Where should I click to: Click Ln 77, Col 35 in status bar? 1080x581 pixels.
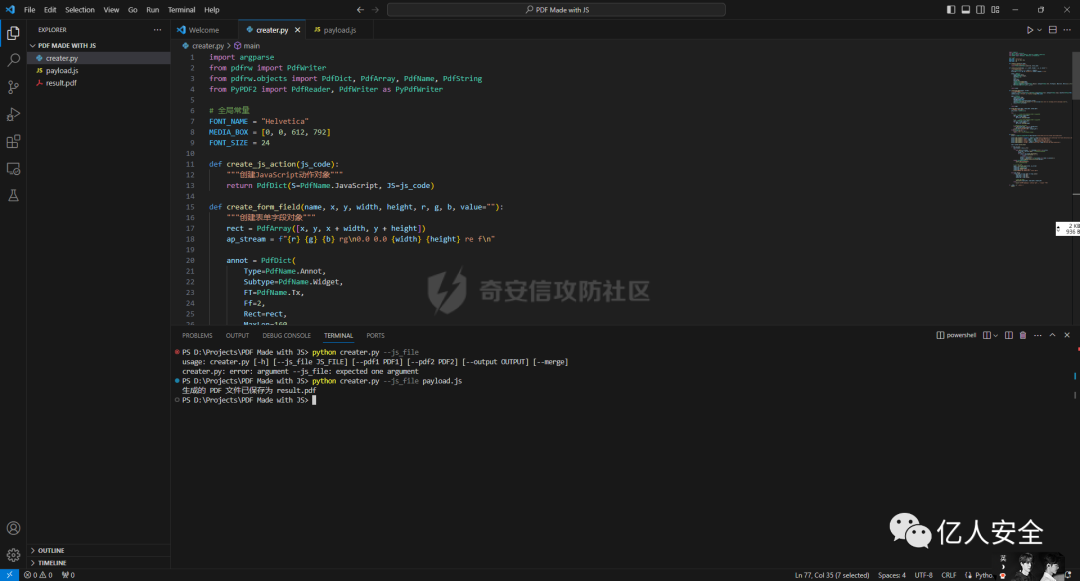[832, 575]
